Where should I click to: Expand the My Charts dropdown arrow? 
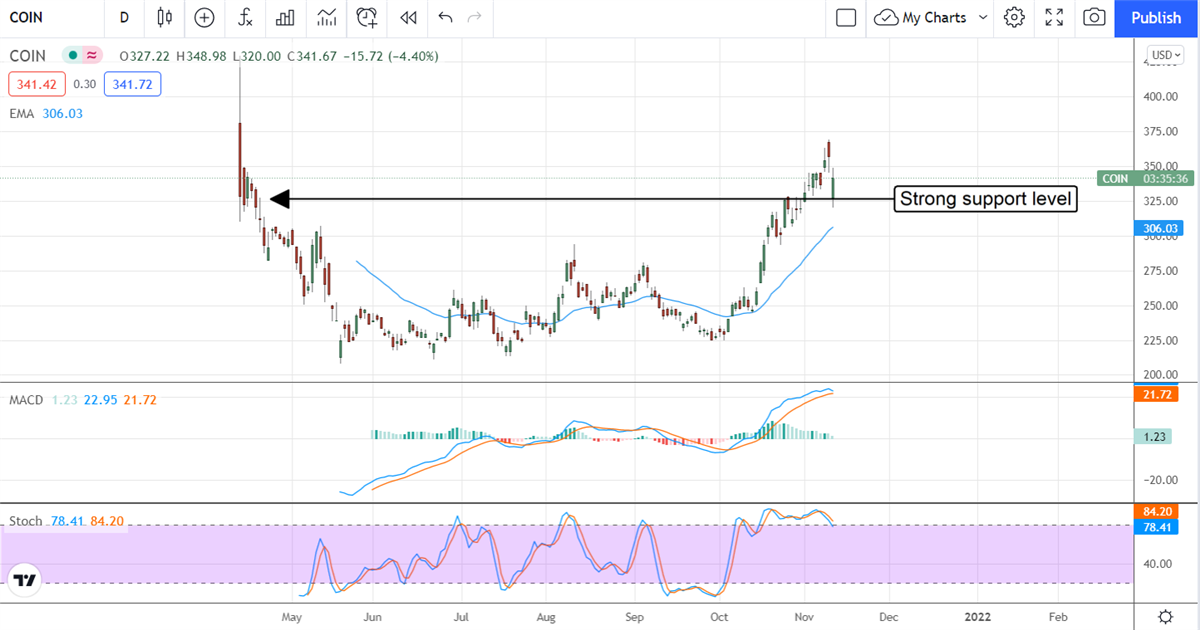(x=982, y=18)
